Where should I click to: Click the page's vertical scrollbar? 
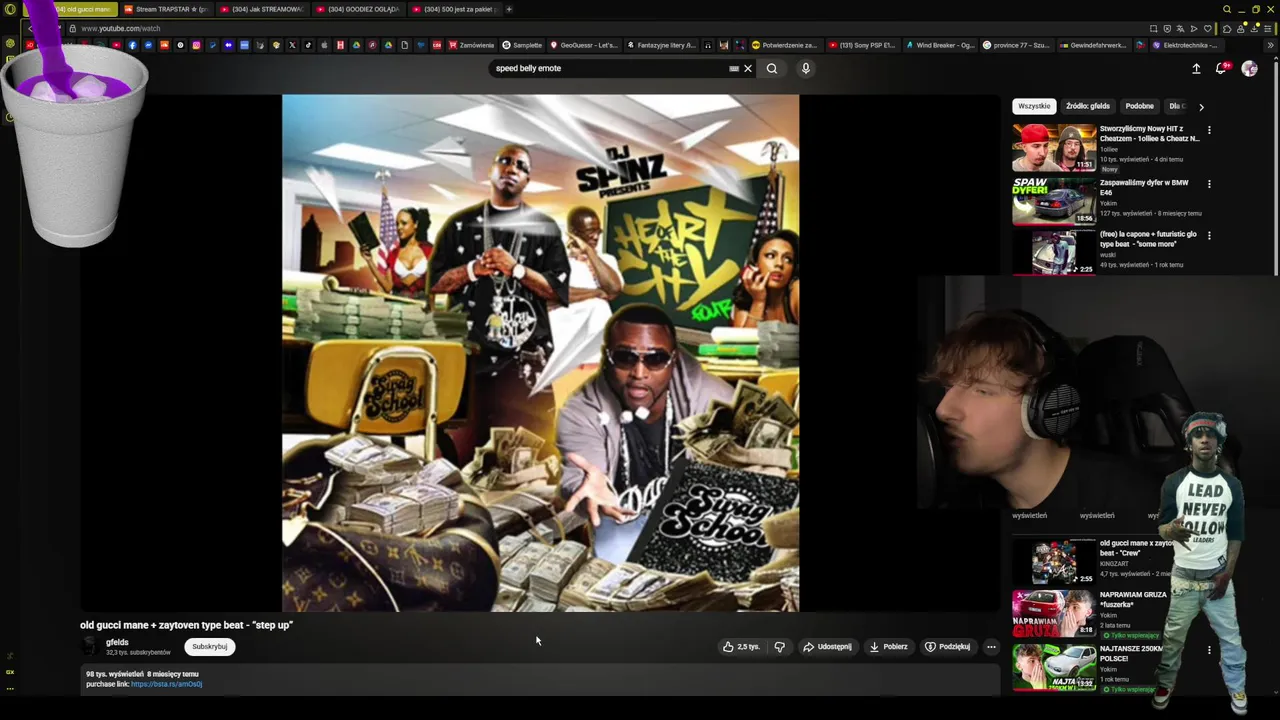pos(1276,170)
